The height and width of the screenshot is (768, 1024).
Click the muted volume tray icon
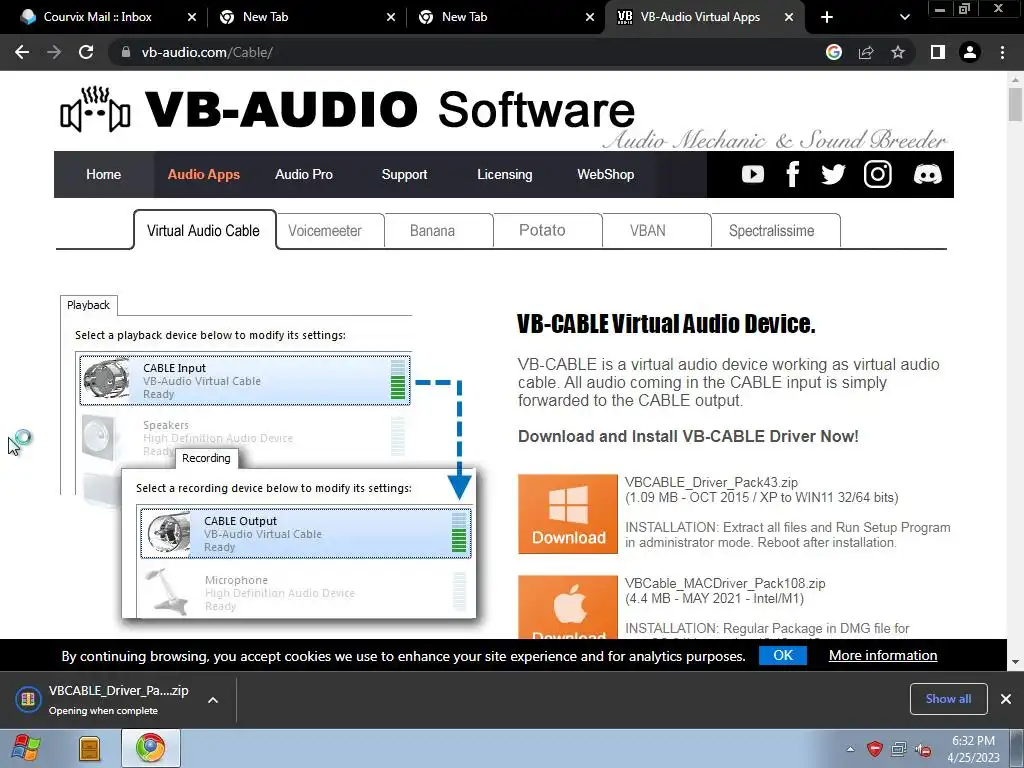(923, 749)
